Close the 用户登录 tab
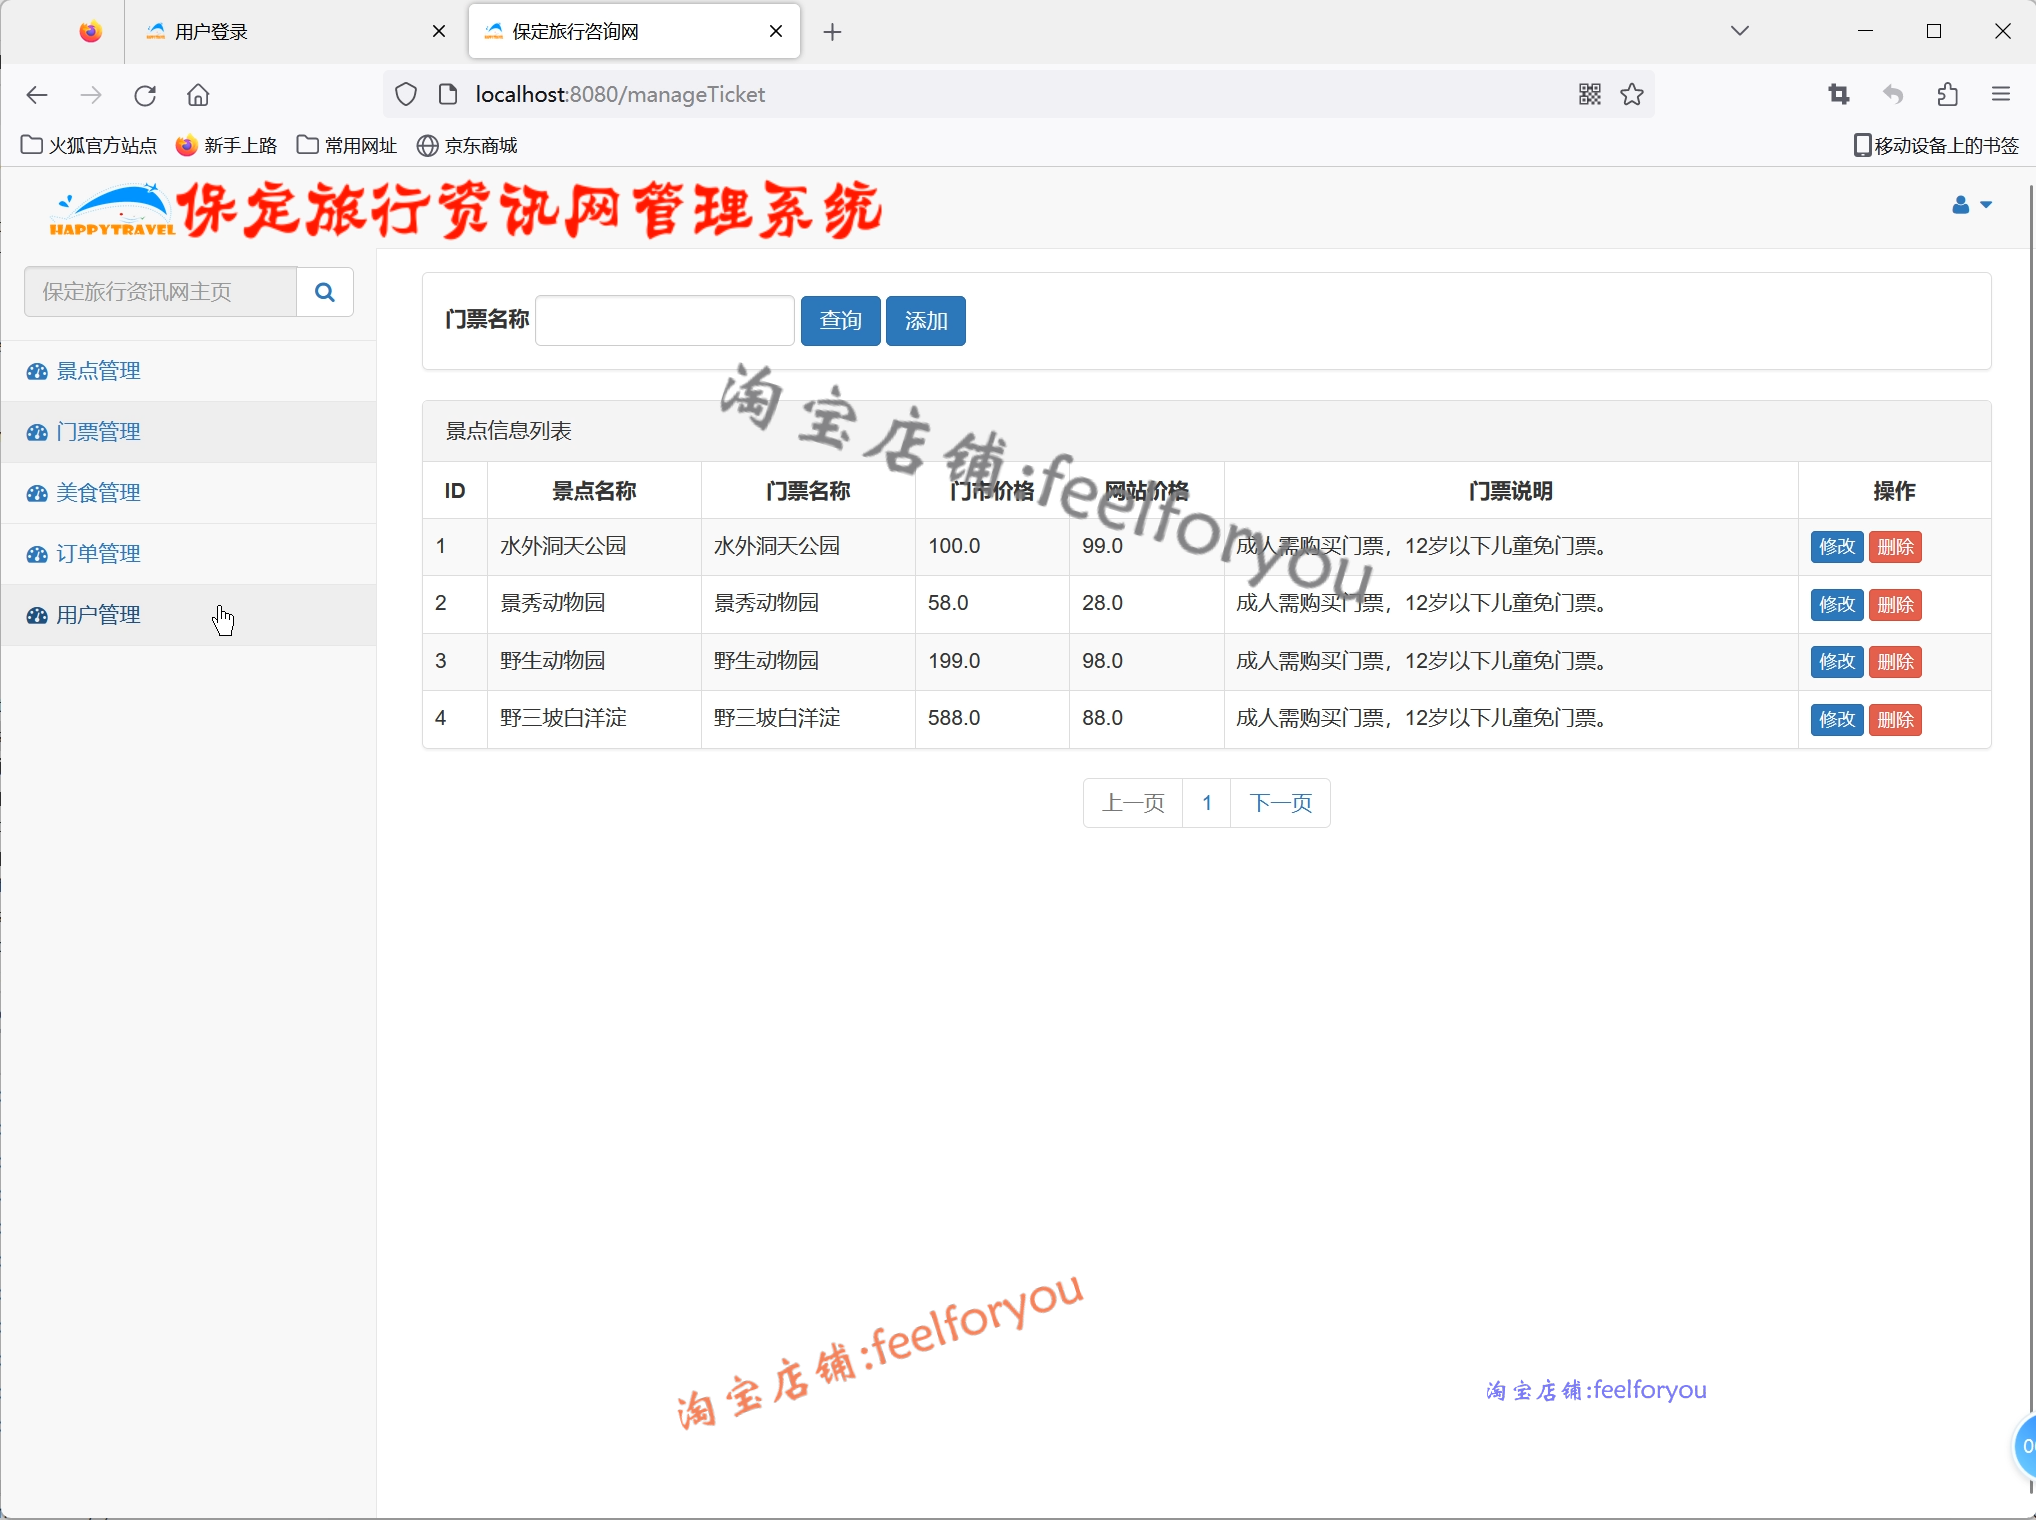This screenshot has width=2036, height=1520. tap(438, 32)
